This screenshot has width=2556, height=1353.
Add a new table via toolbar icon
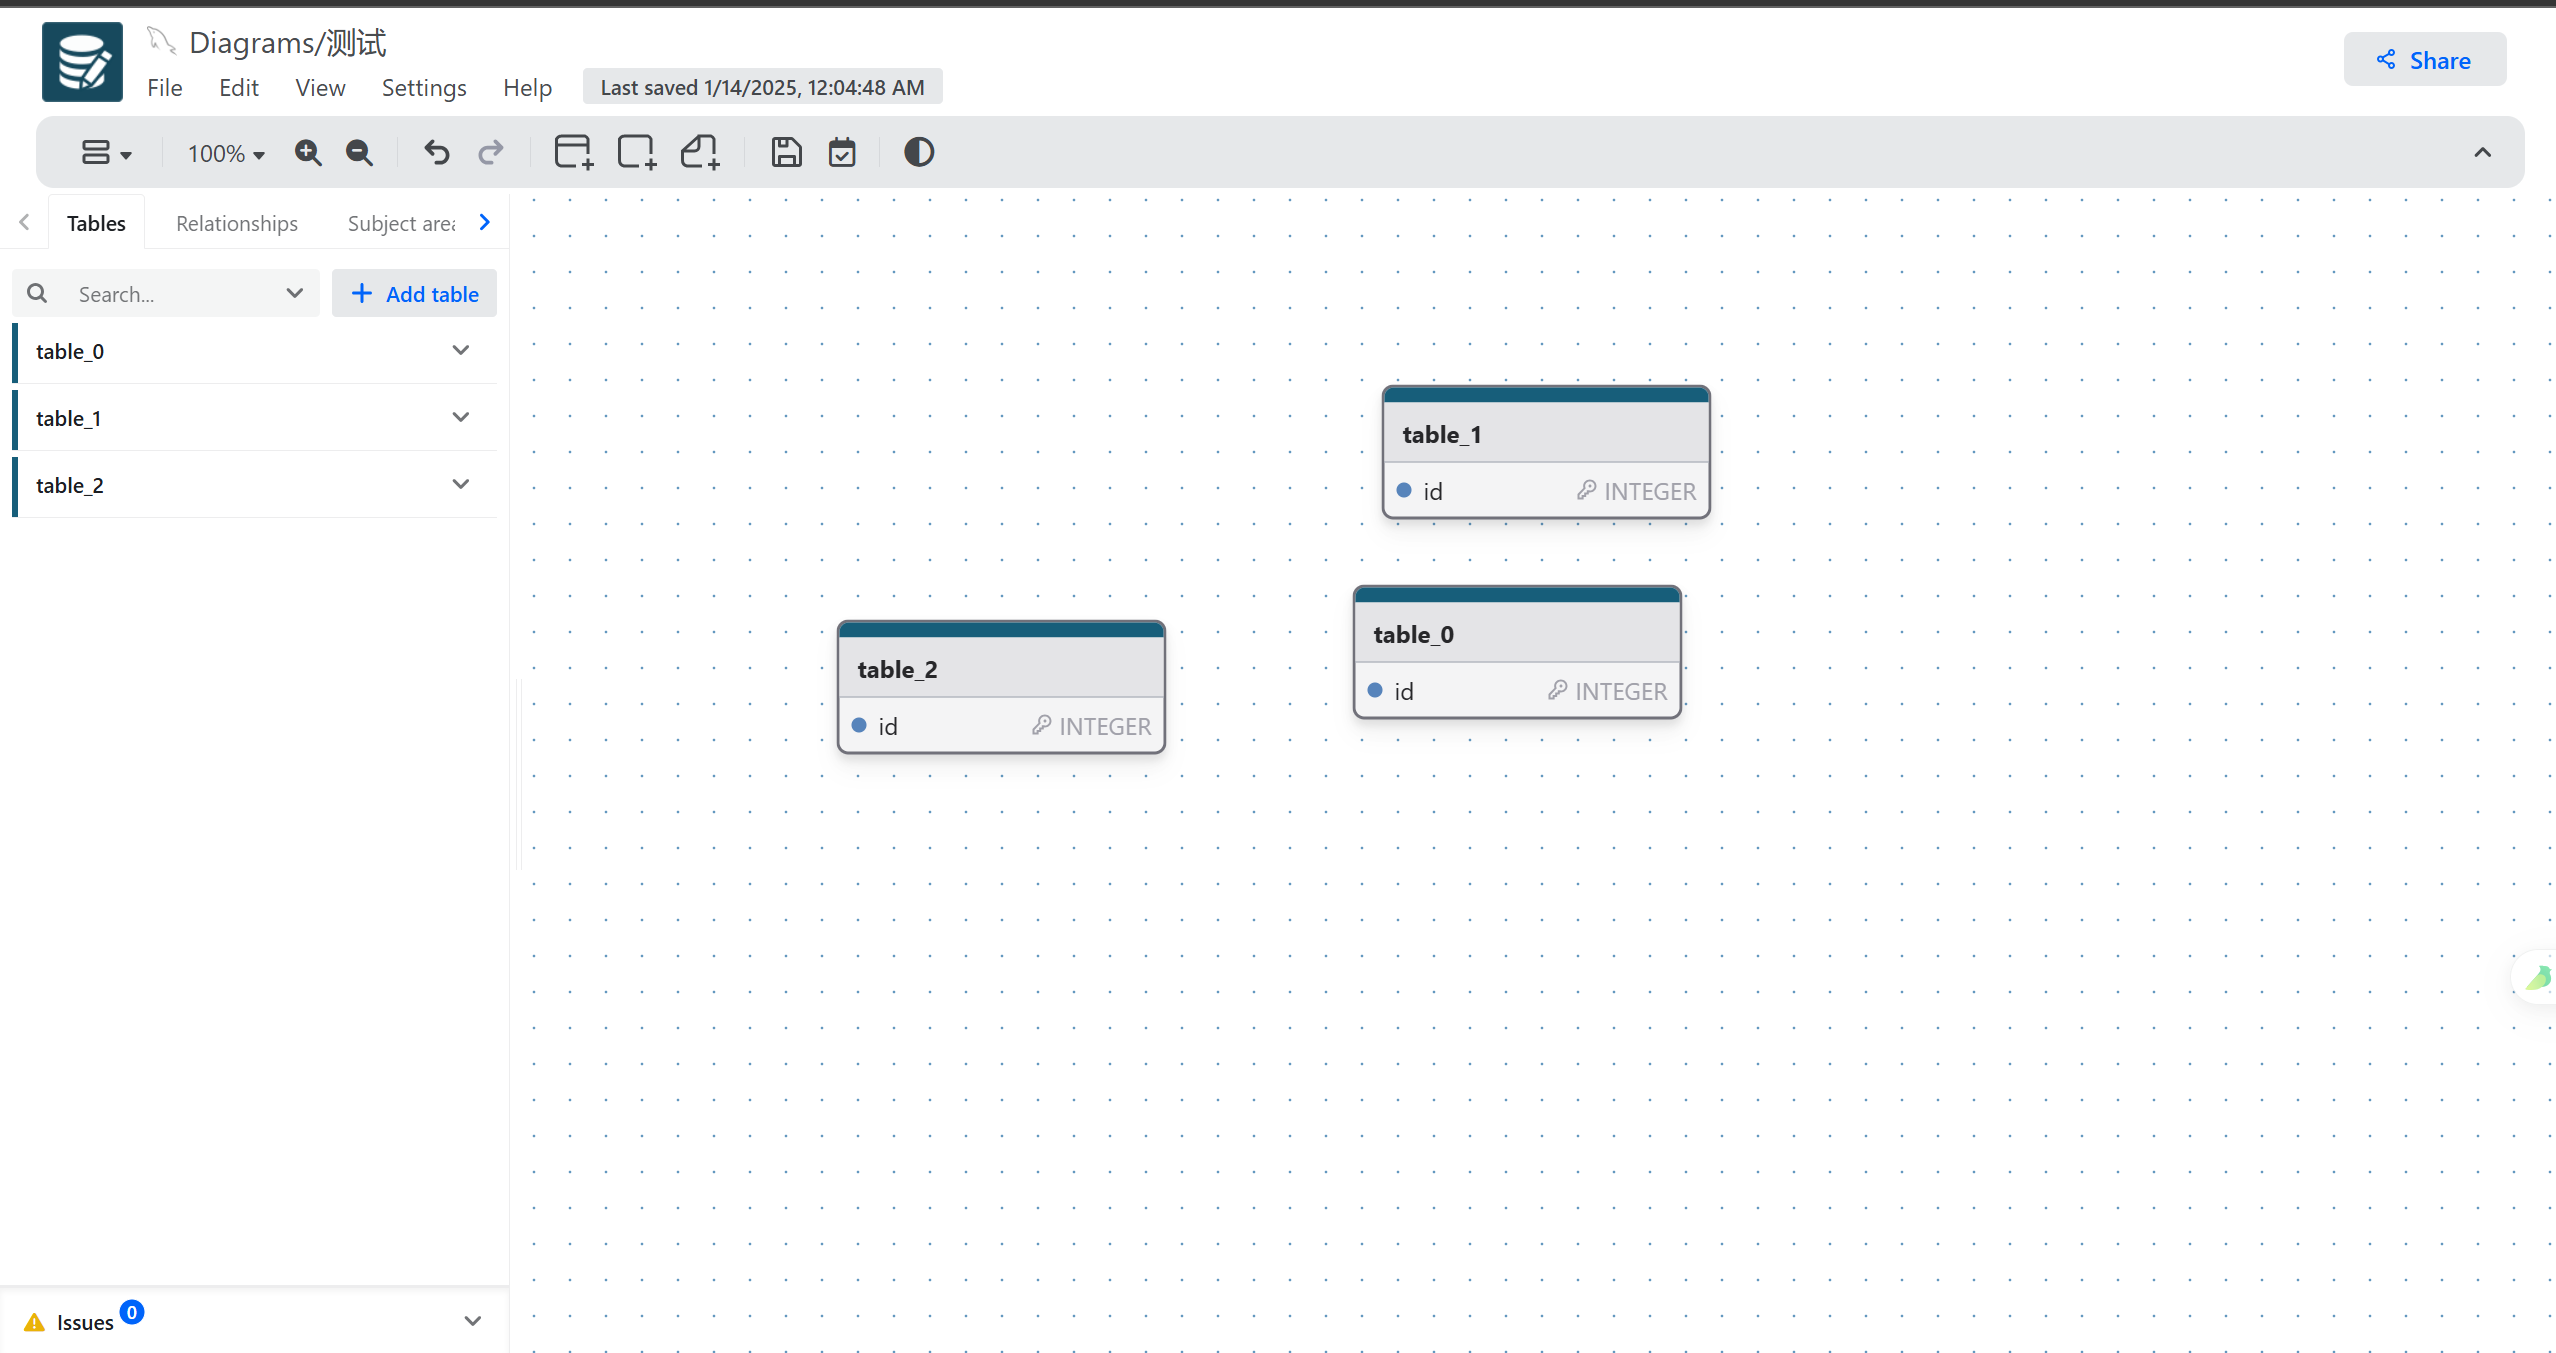(573, 152)
